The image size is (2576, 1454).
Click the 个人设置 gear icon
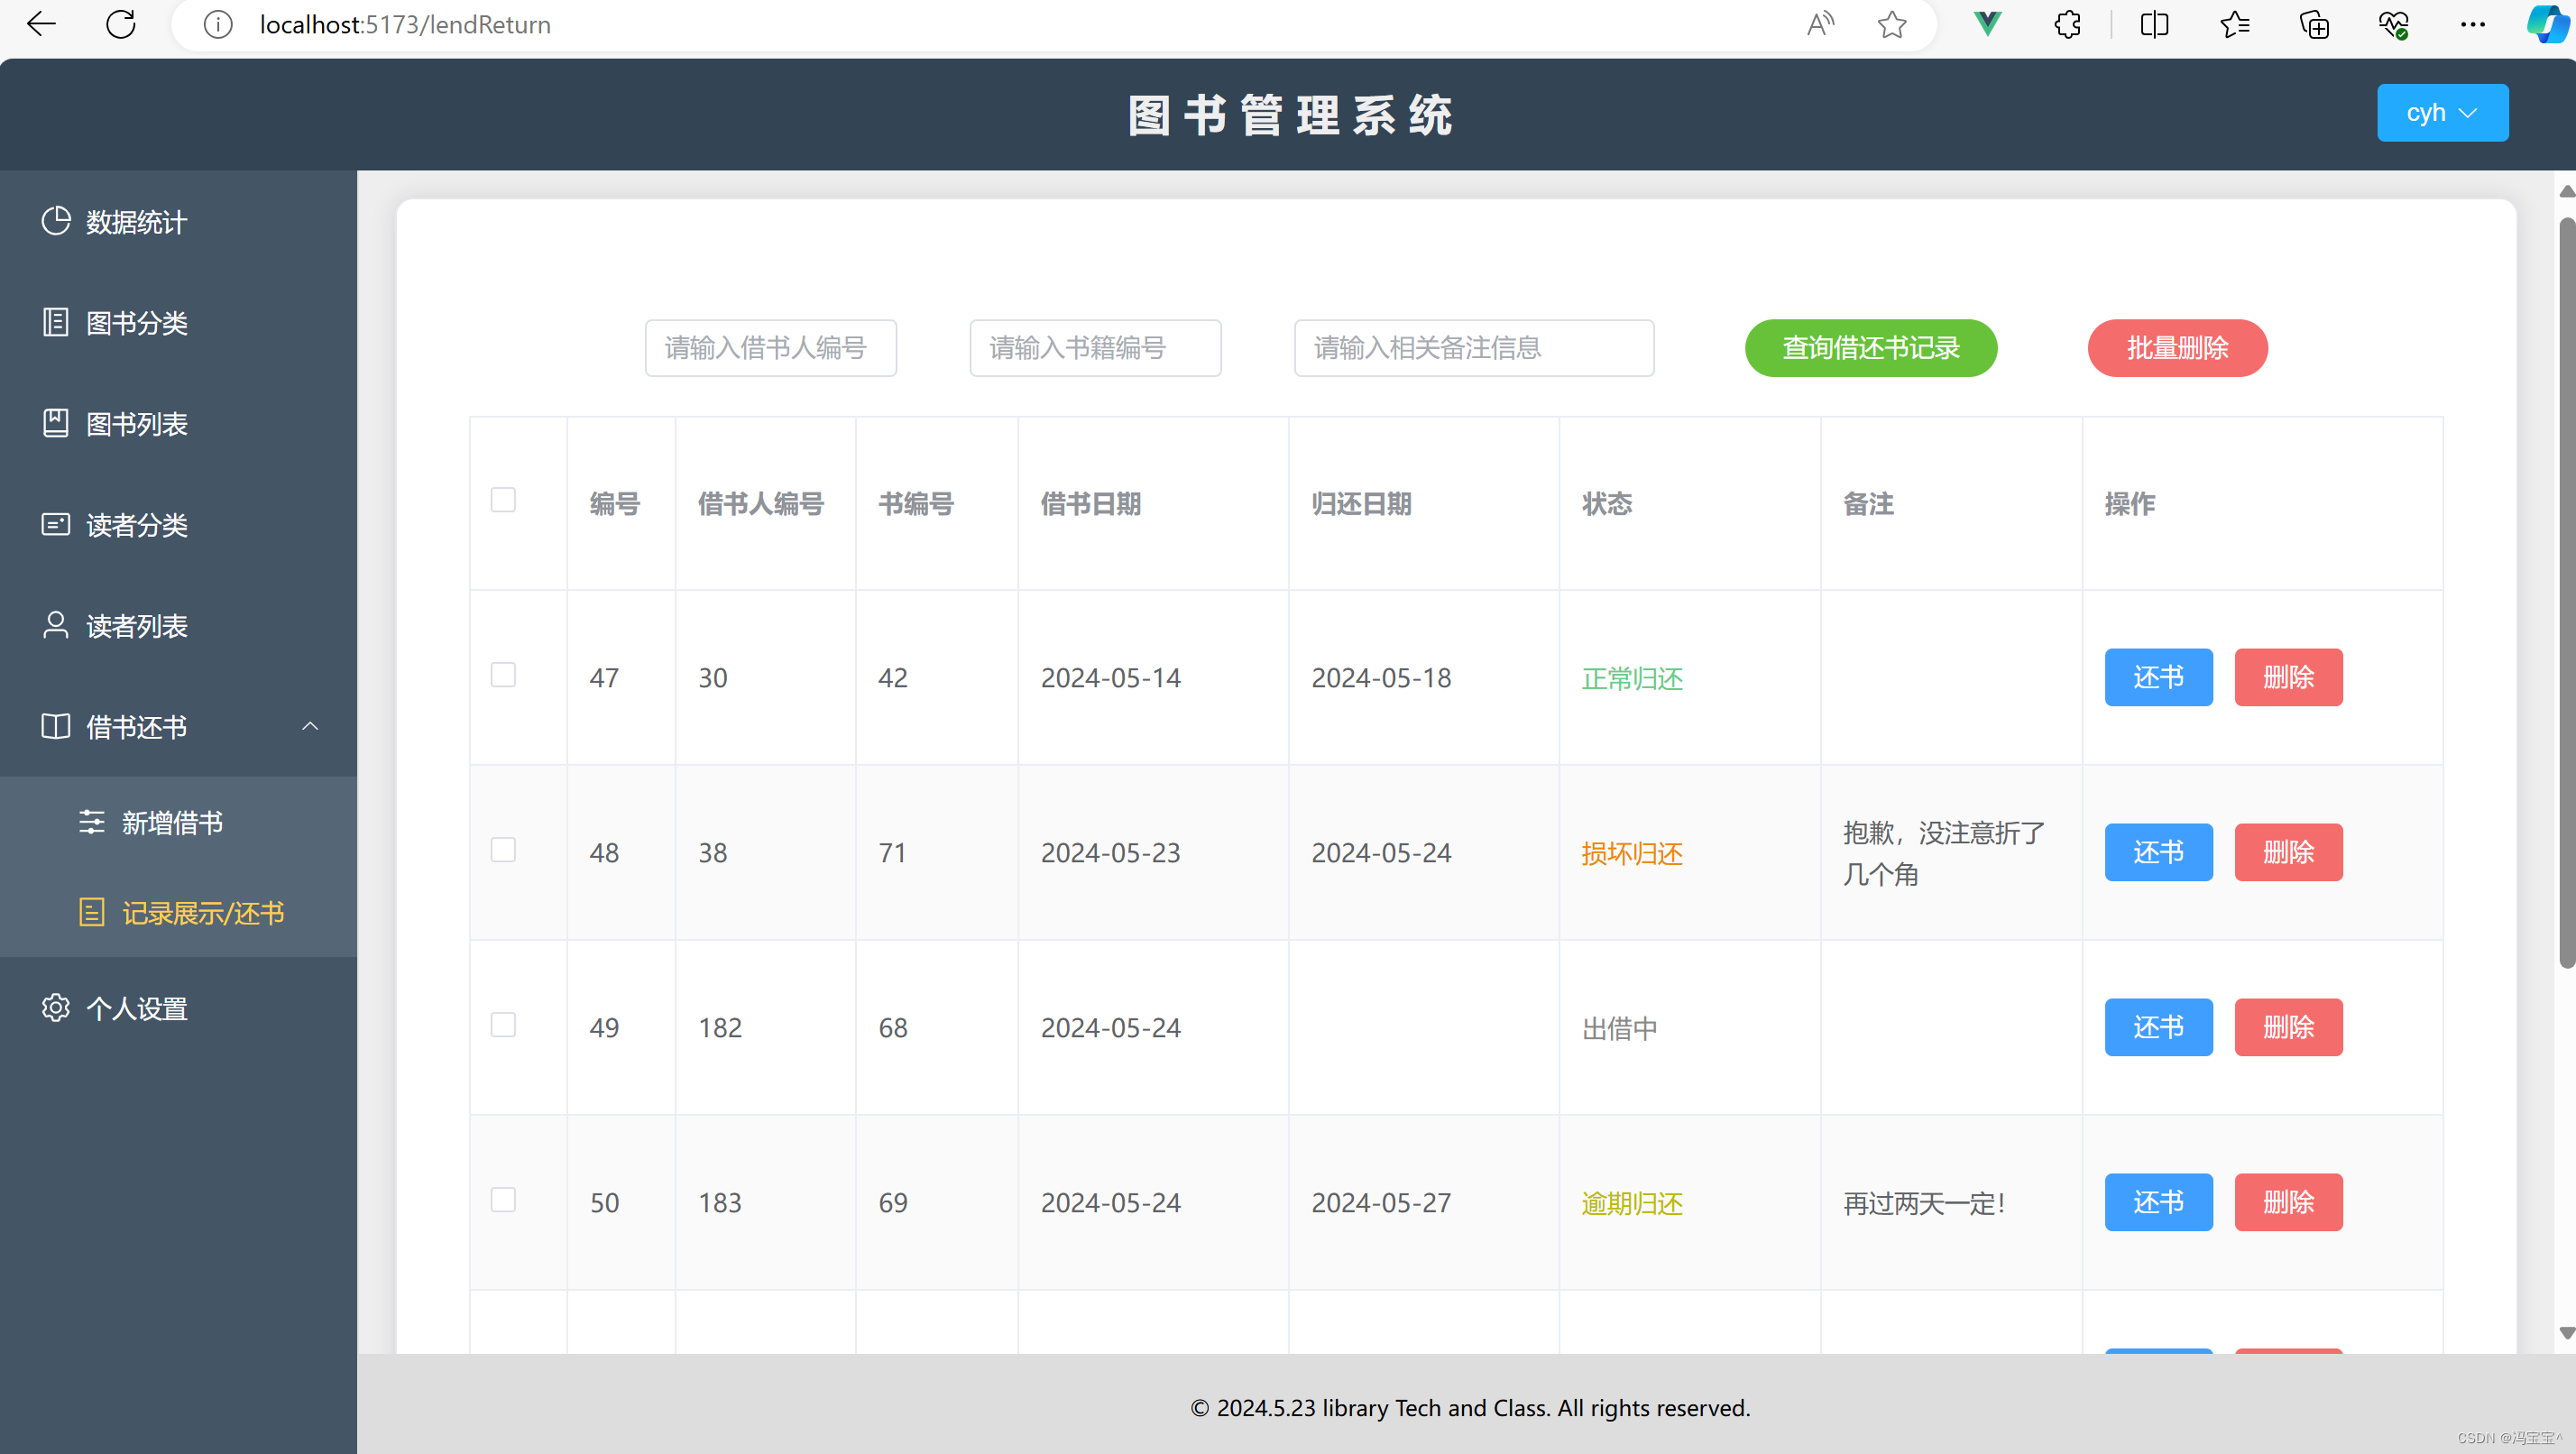point(56,1007)
